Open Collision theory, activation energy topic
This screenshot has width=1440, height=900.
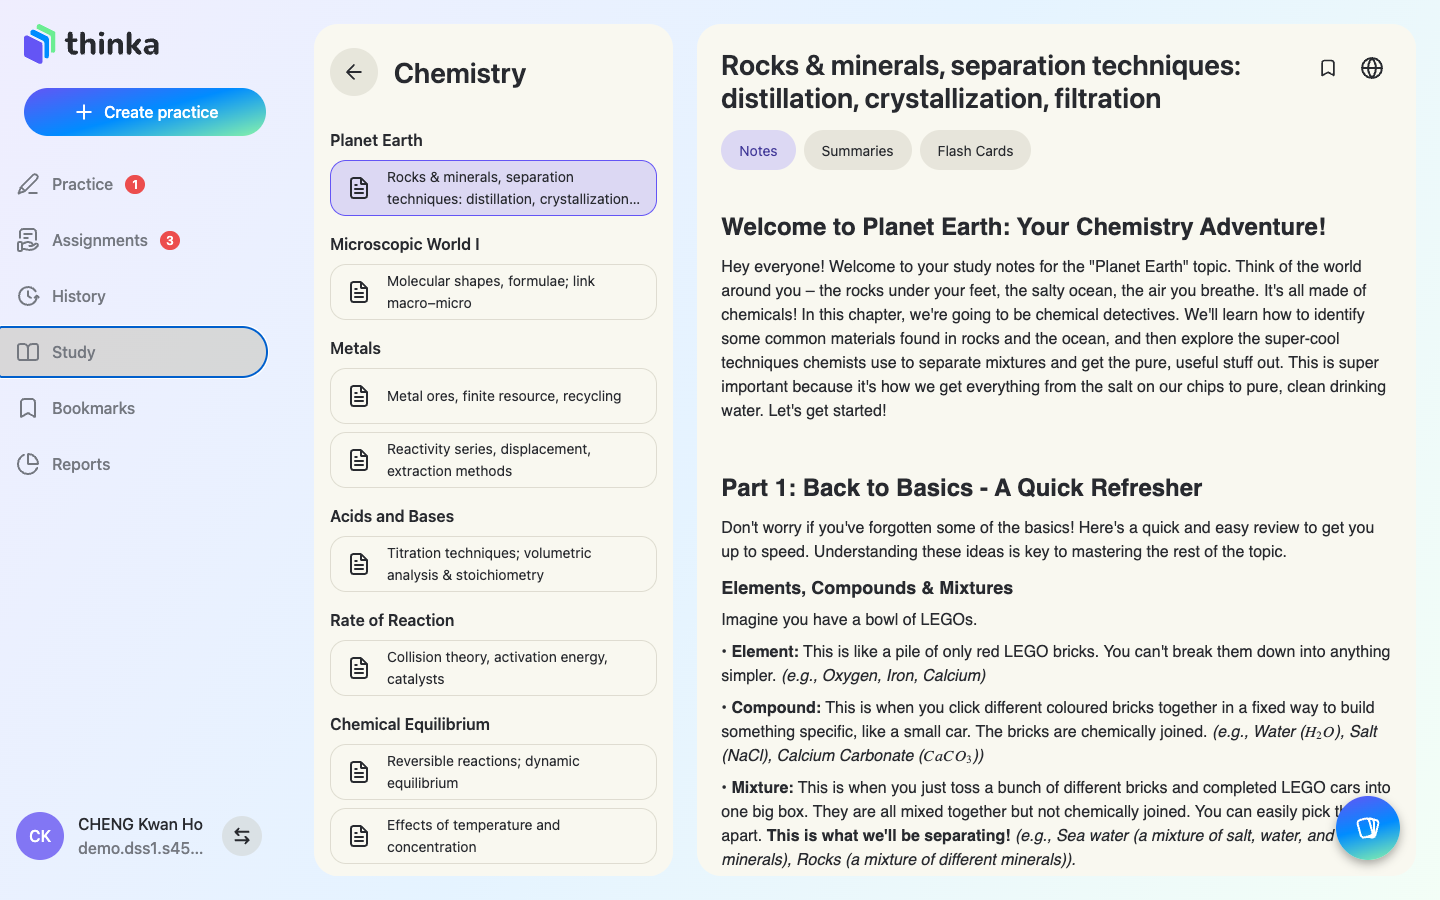click(493, 668)
